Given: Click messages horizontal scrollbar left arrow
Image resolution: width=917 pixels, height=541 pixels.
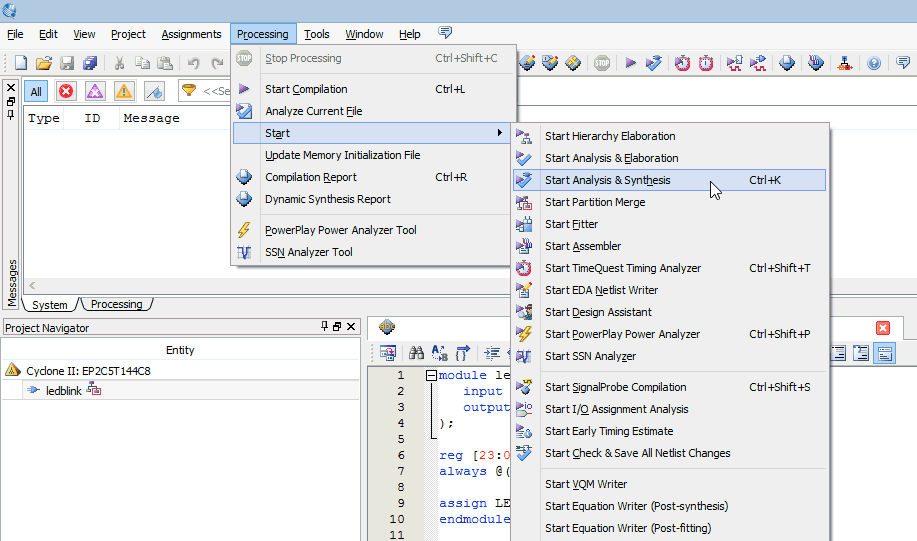Looking at the screenshot, I should [x=32, y=285].
